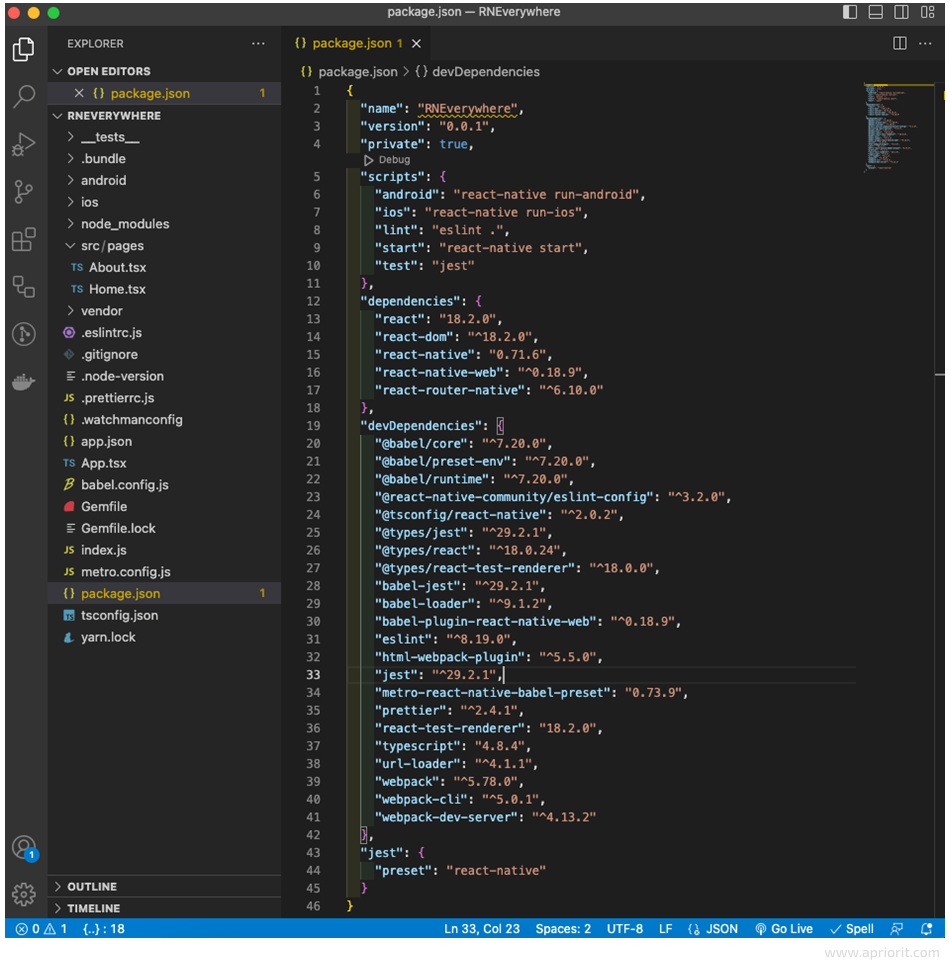The width and height of the screenshot is (950, 970).
Task: Open feedback icon in status bar
Action: coord(897,929)
